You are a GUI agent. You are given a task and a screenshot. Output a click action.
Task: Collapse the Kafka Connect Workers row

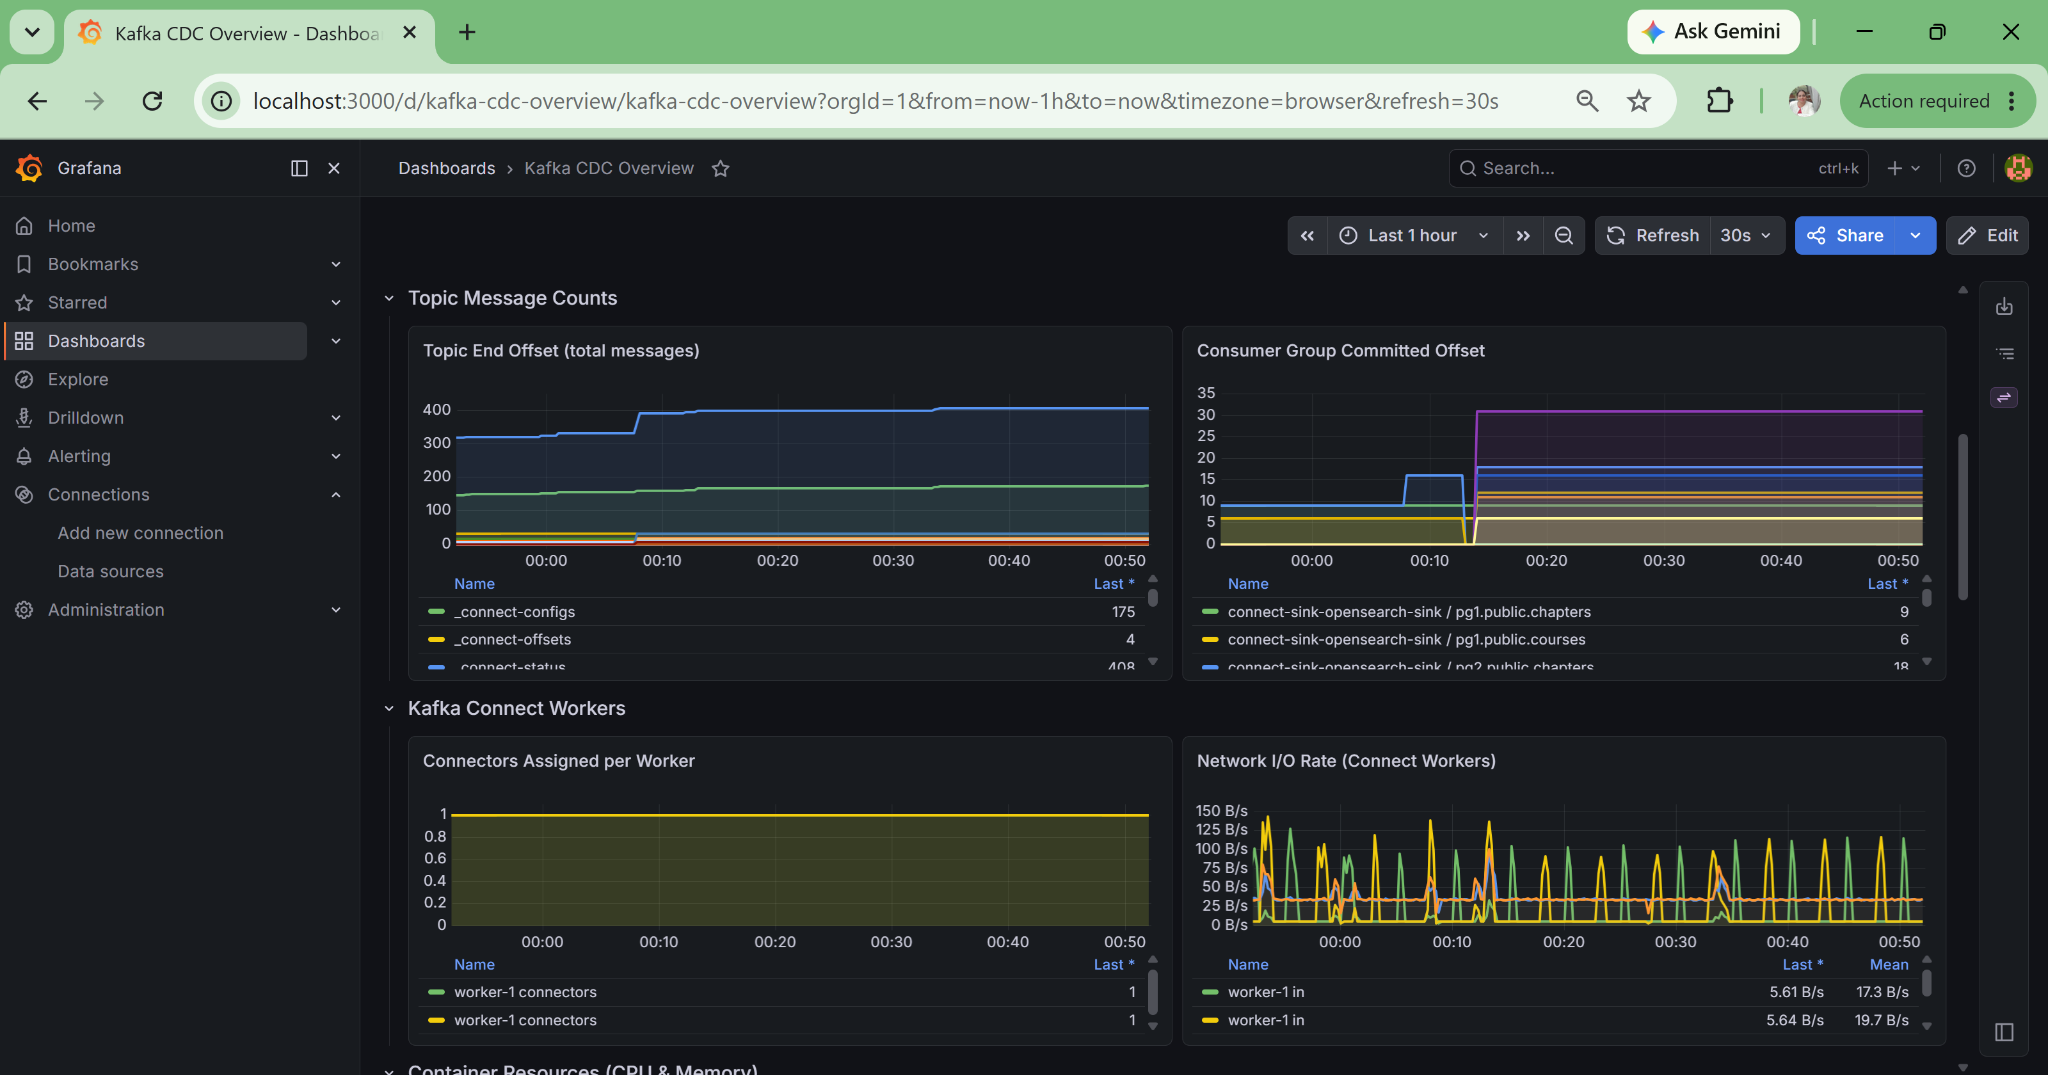[x=389, y=709]
